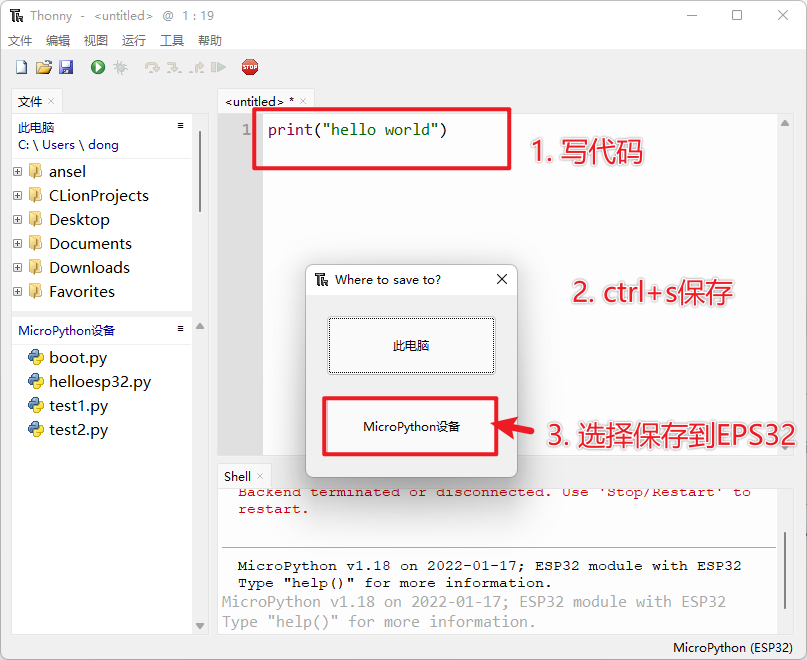
Task: Open the 帮助 menu
Action: pyautogui.click(x=209, y=40)
